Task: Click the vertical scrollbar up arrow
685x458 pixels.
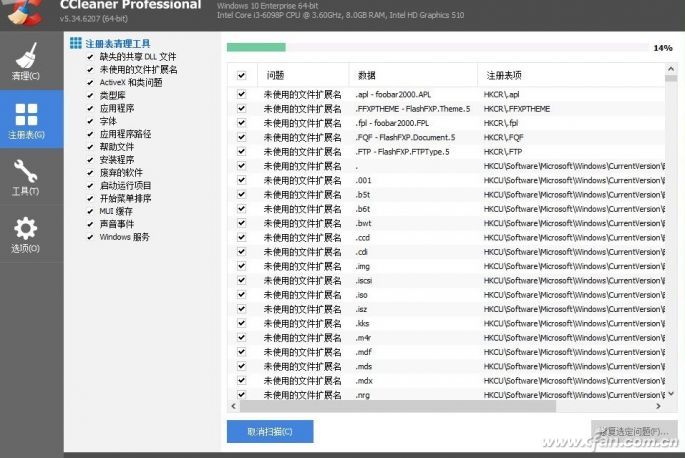Action: (x=671, y=69)
